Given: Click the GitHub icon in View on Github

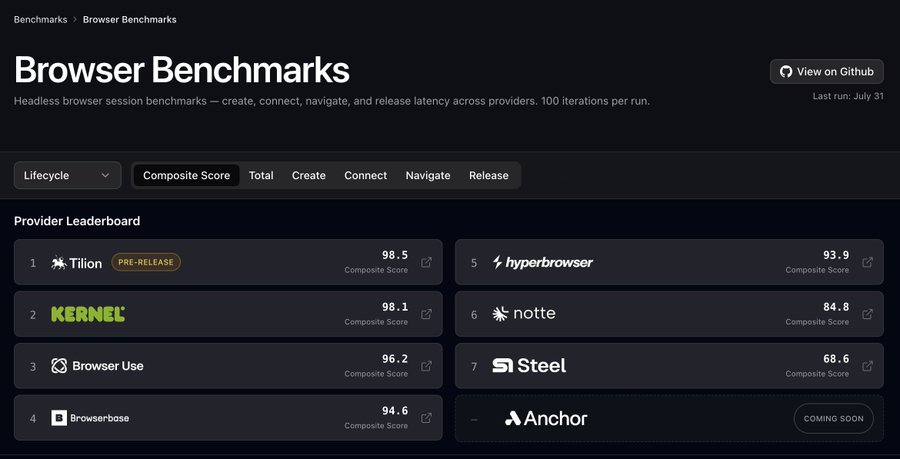Looking at the screenshot, I should [x=786, y=72].
